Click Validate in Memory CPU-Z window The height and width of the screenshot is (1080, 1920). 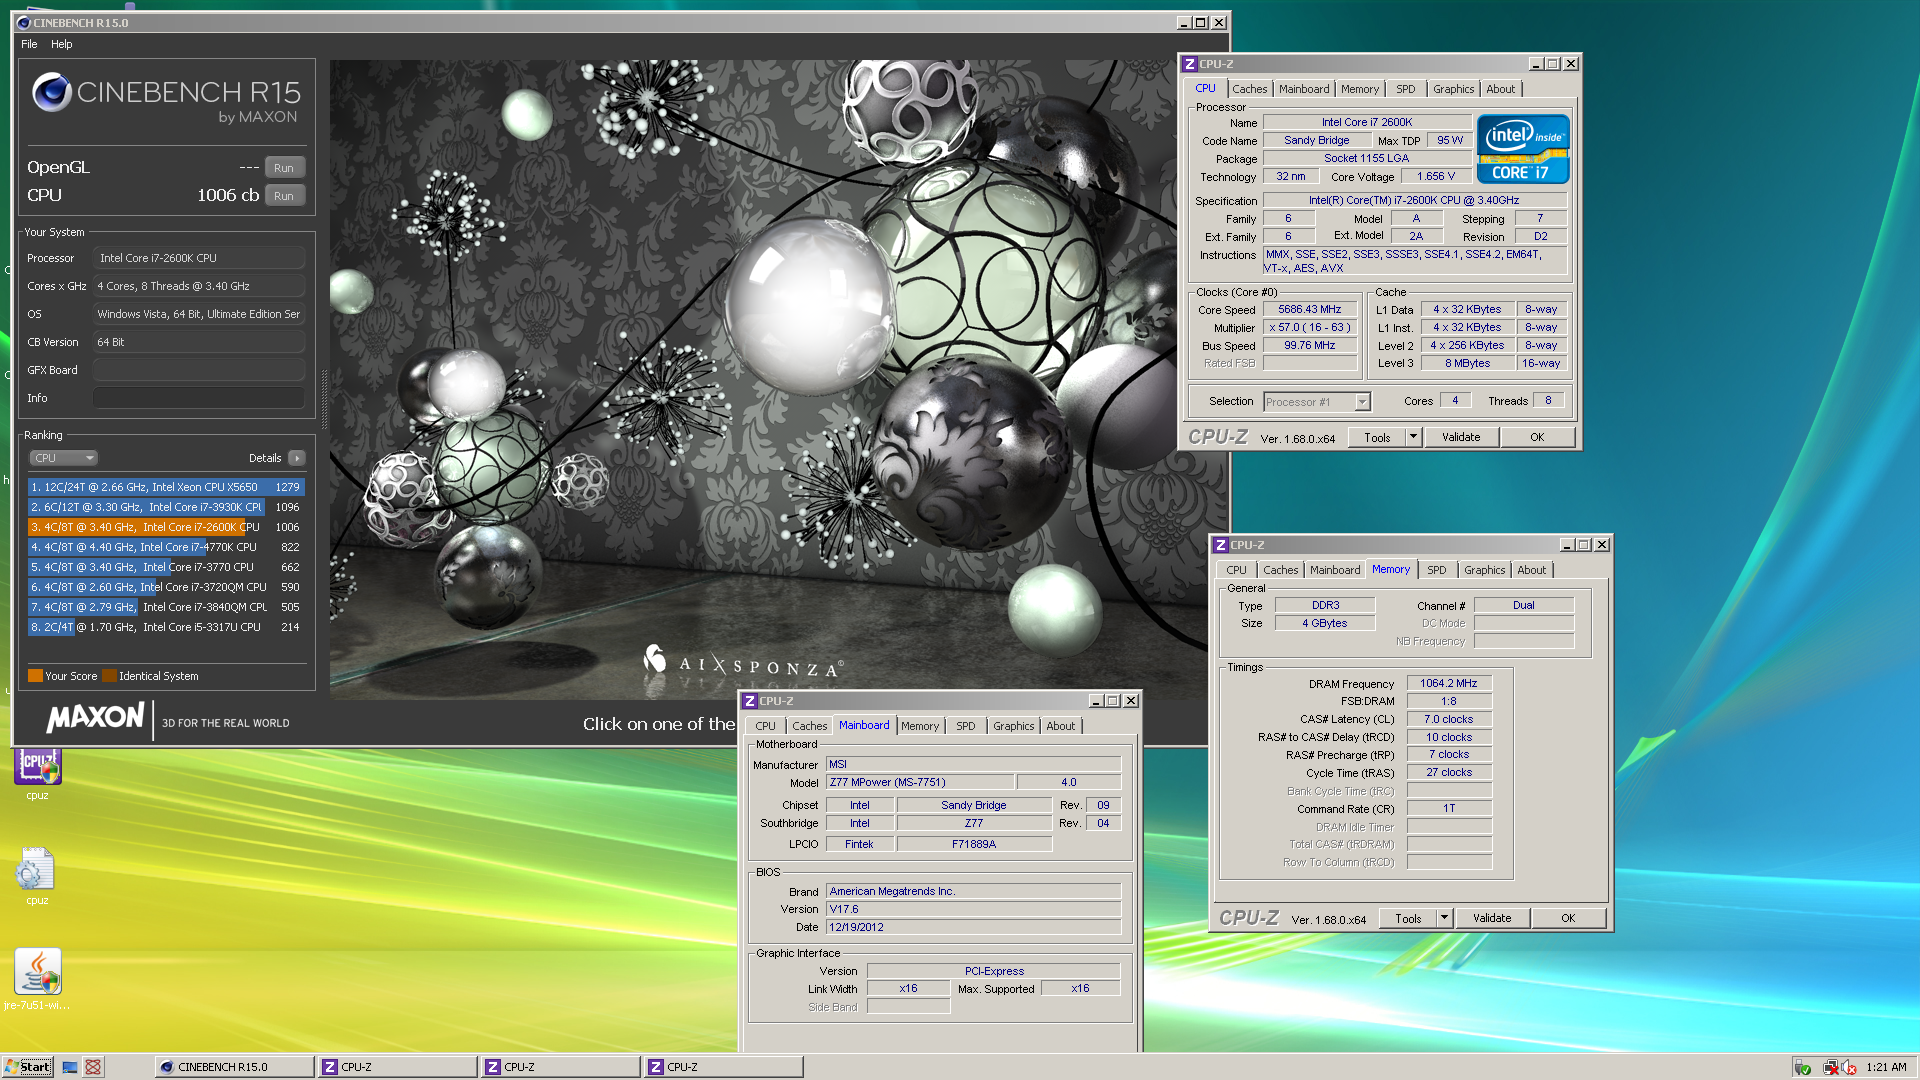[1492, 918]
